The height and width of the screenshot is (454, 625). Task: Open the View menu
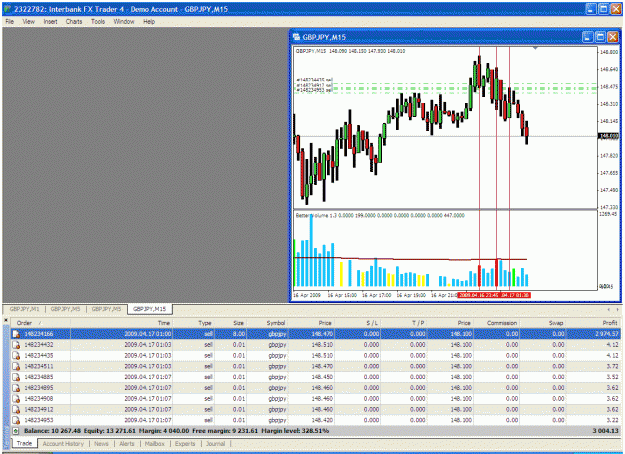28,22
